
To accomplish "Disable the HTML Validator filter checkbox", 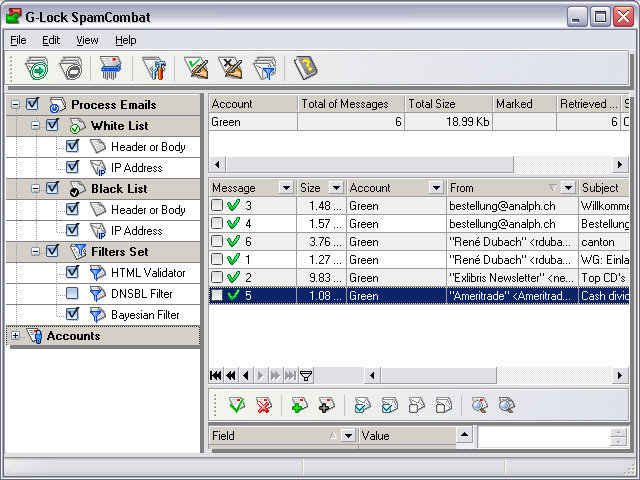I will 72,272.
